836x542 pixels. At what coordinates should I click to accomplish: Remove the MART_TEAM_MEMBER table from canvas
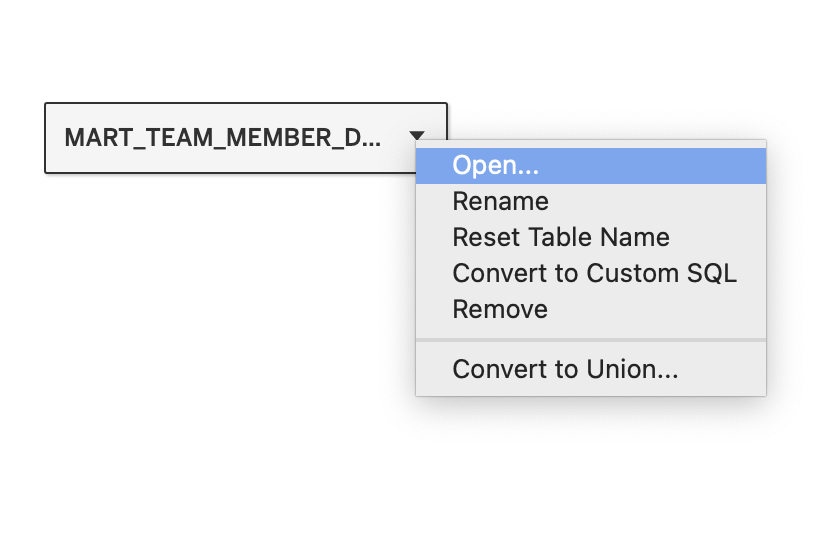500,309
